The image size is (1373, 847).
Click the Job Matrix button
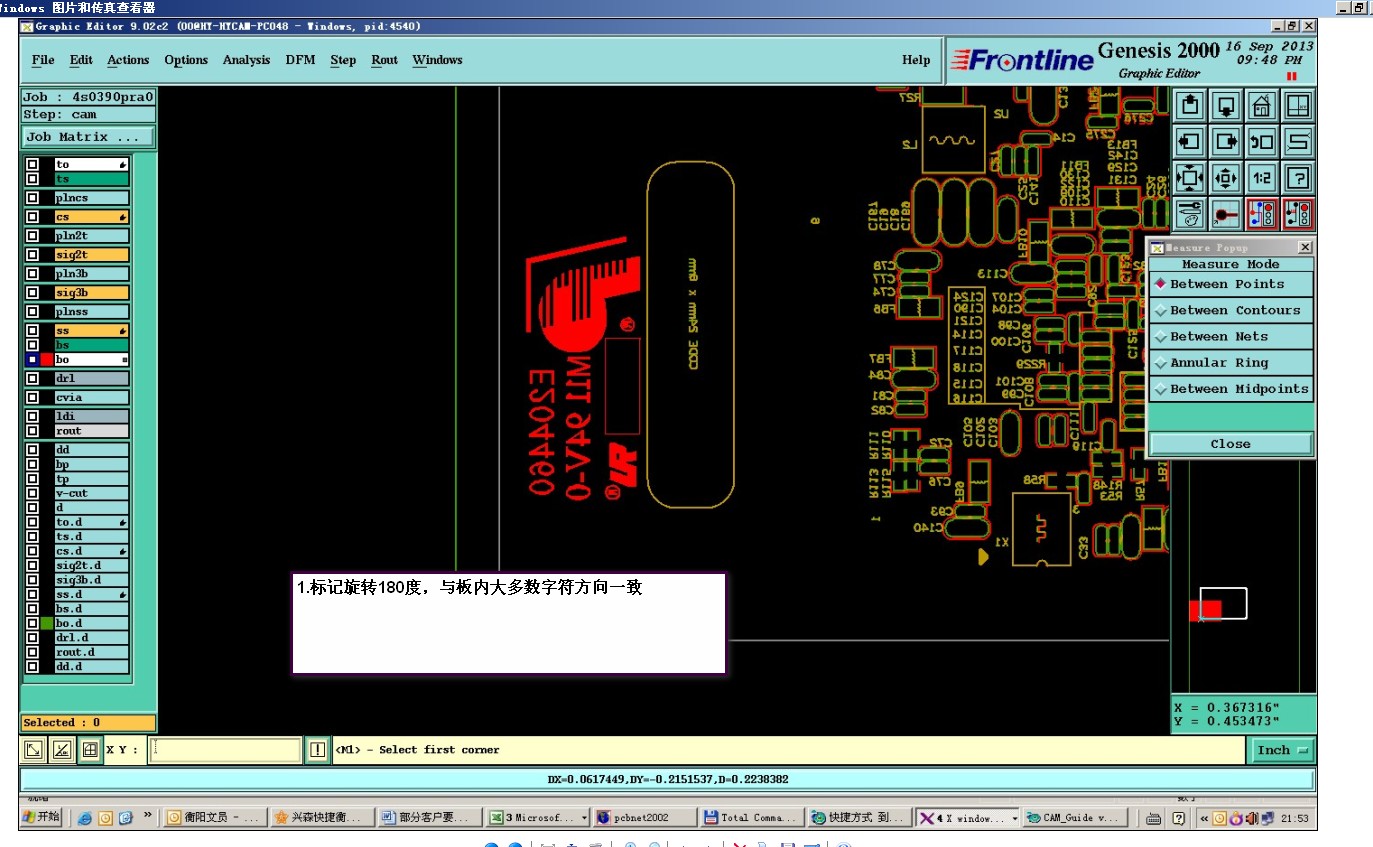click(88, 137)
